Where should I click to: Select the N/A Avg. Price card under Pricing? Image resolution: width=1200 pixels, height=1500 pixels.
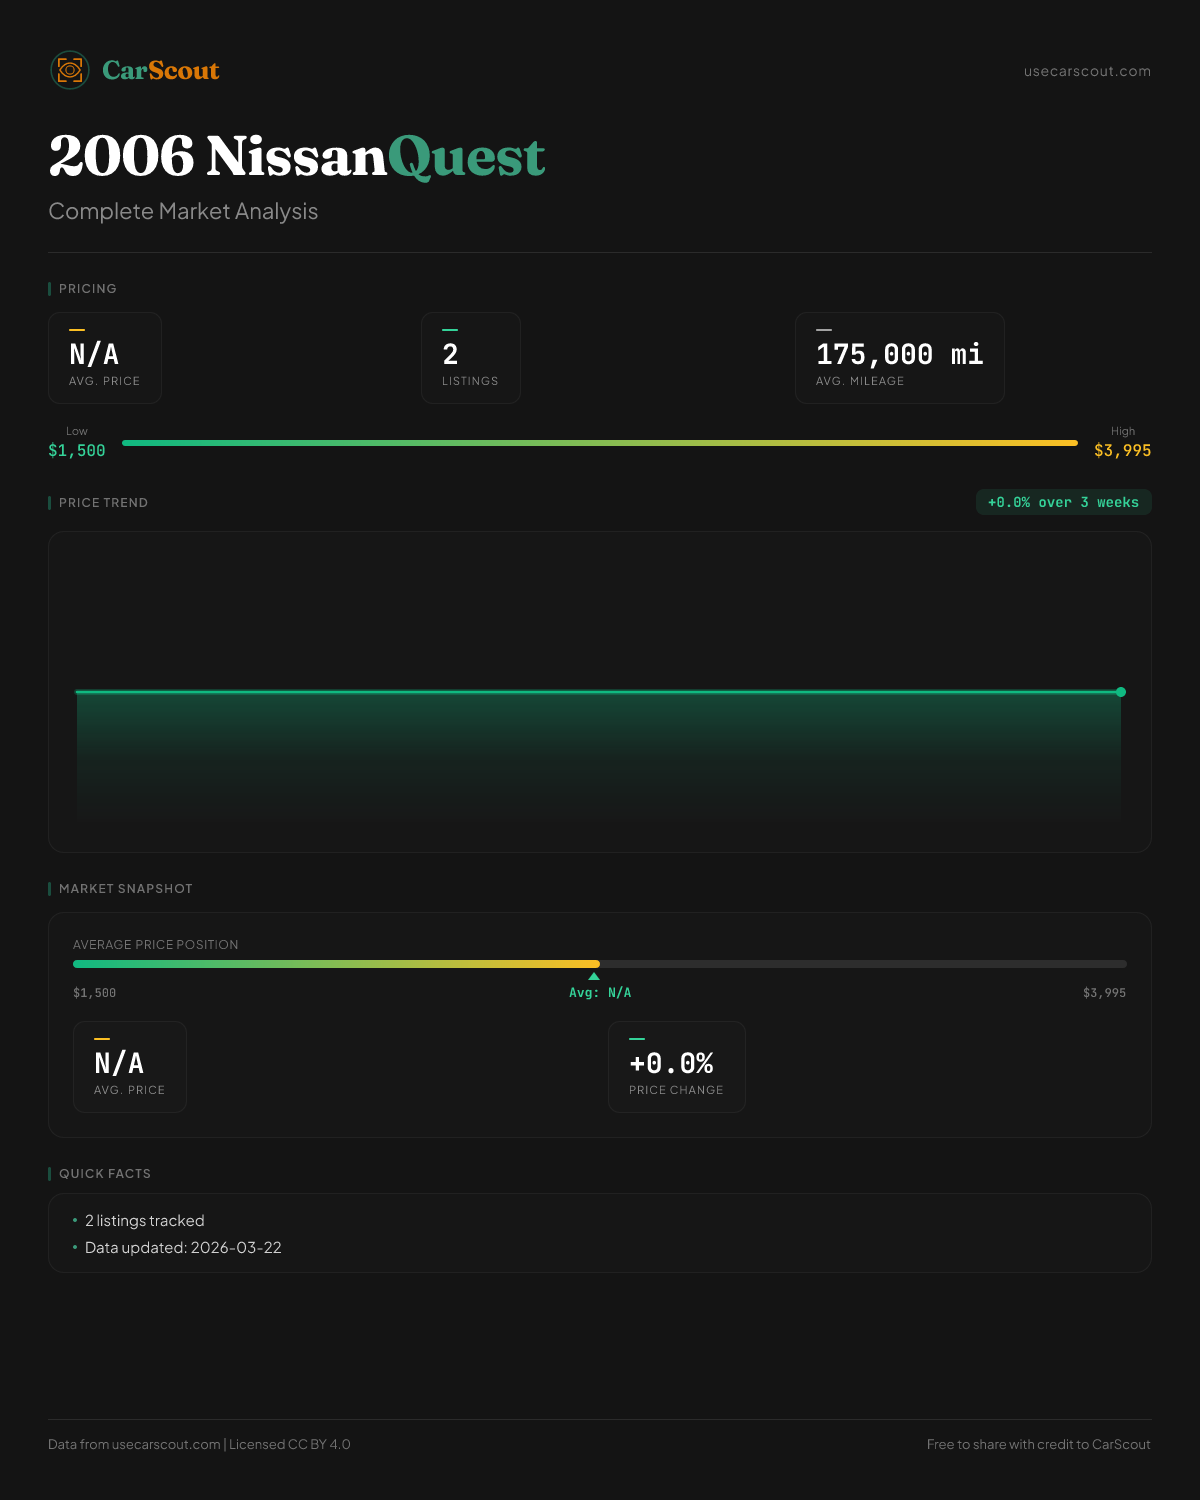click(105, 358)
